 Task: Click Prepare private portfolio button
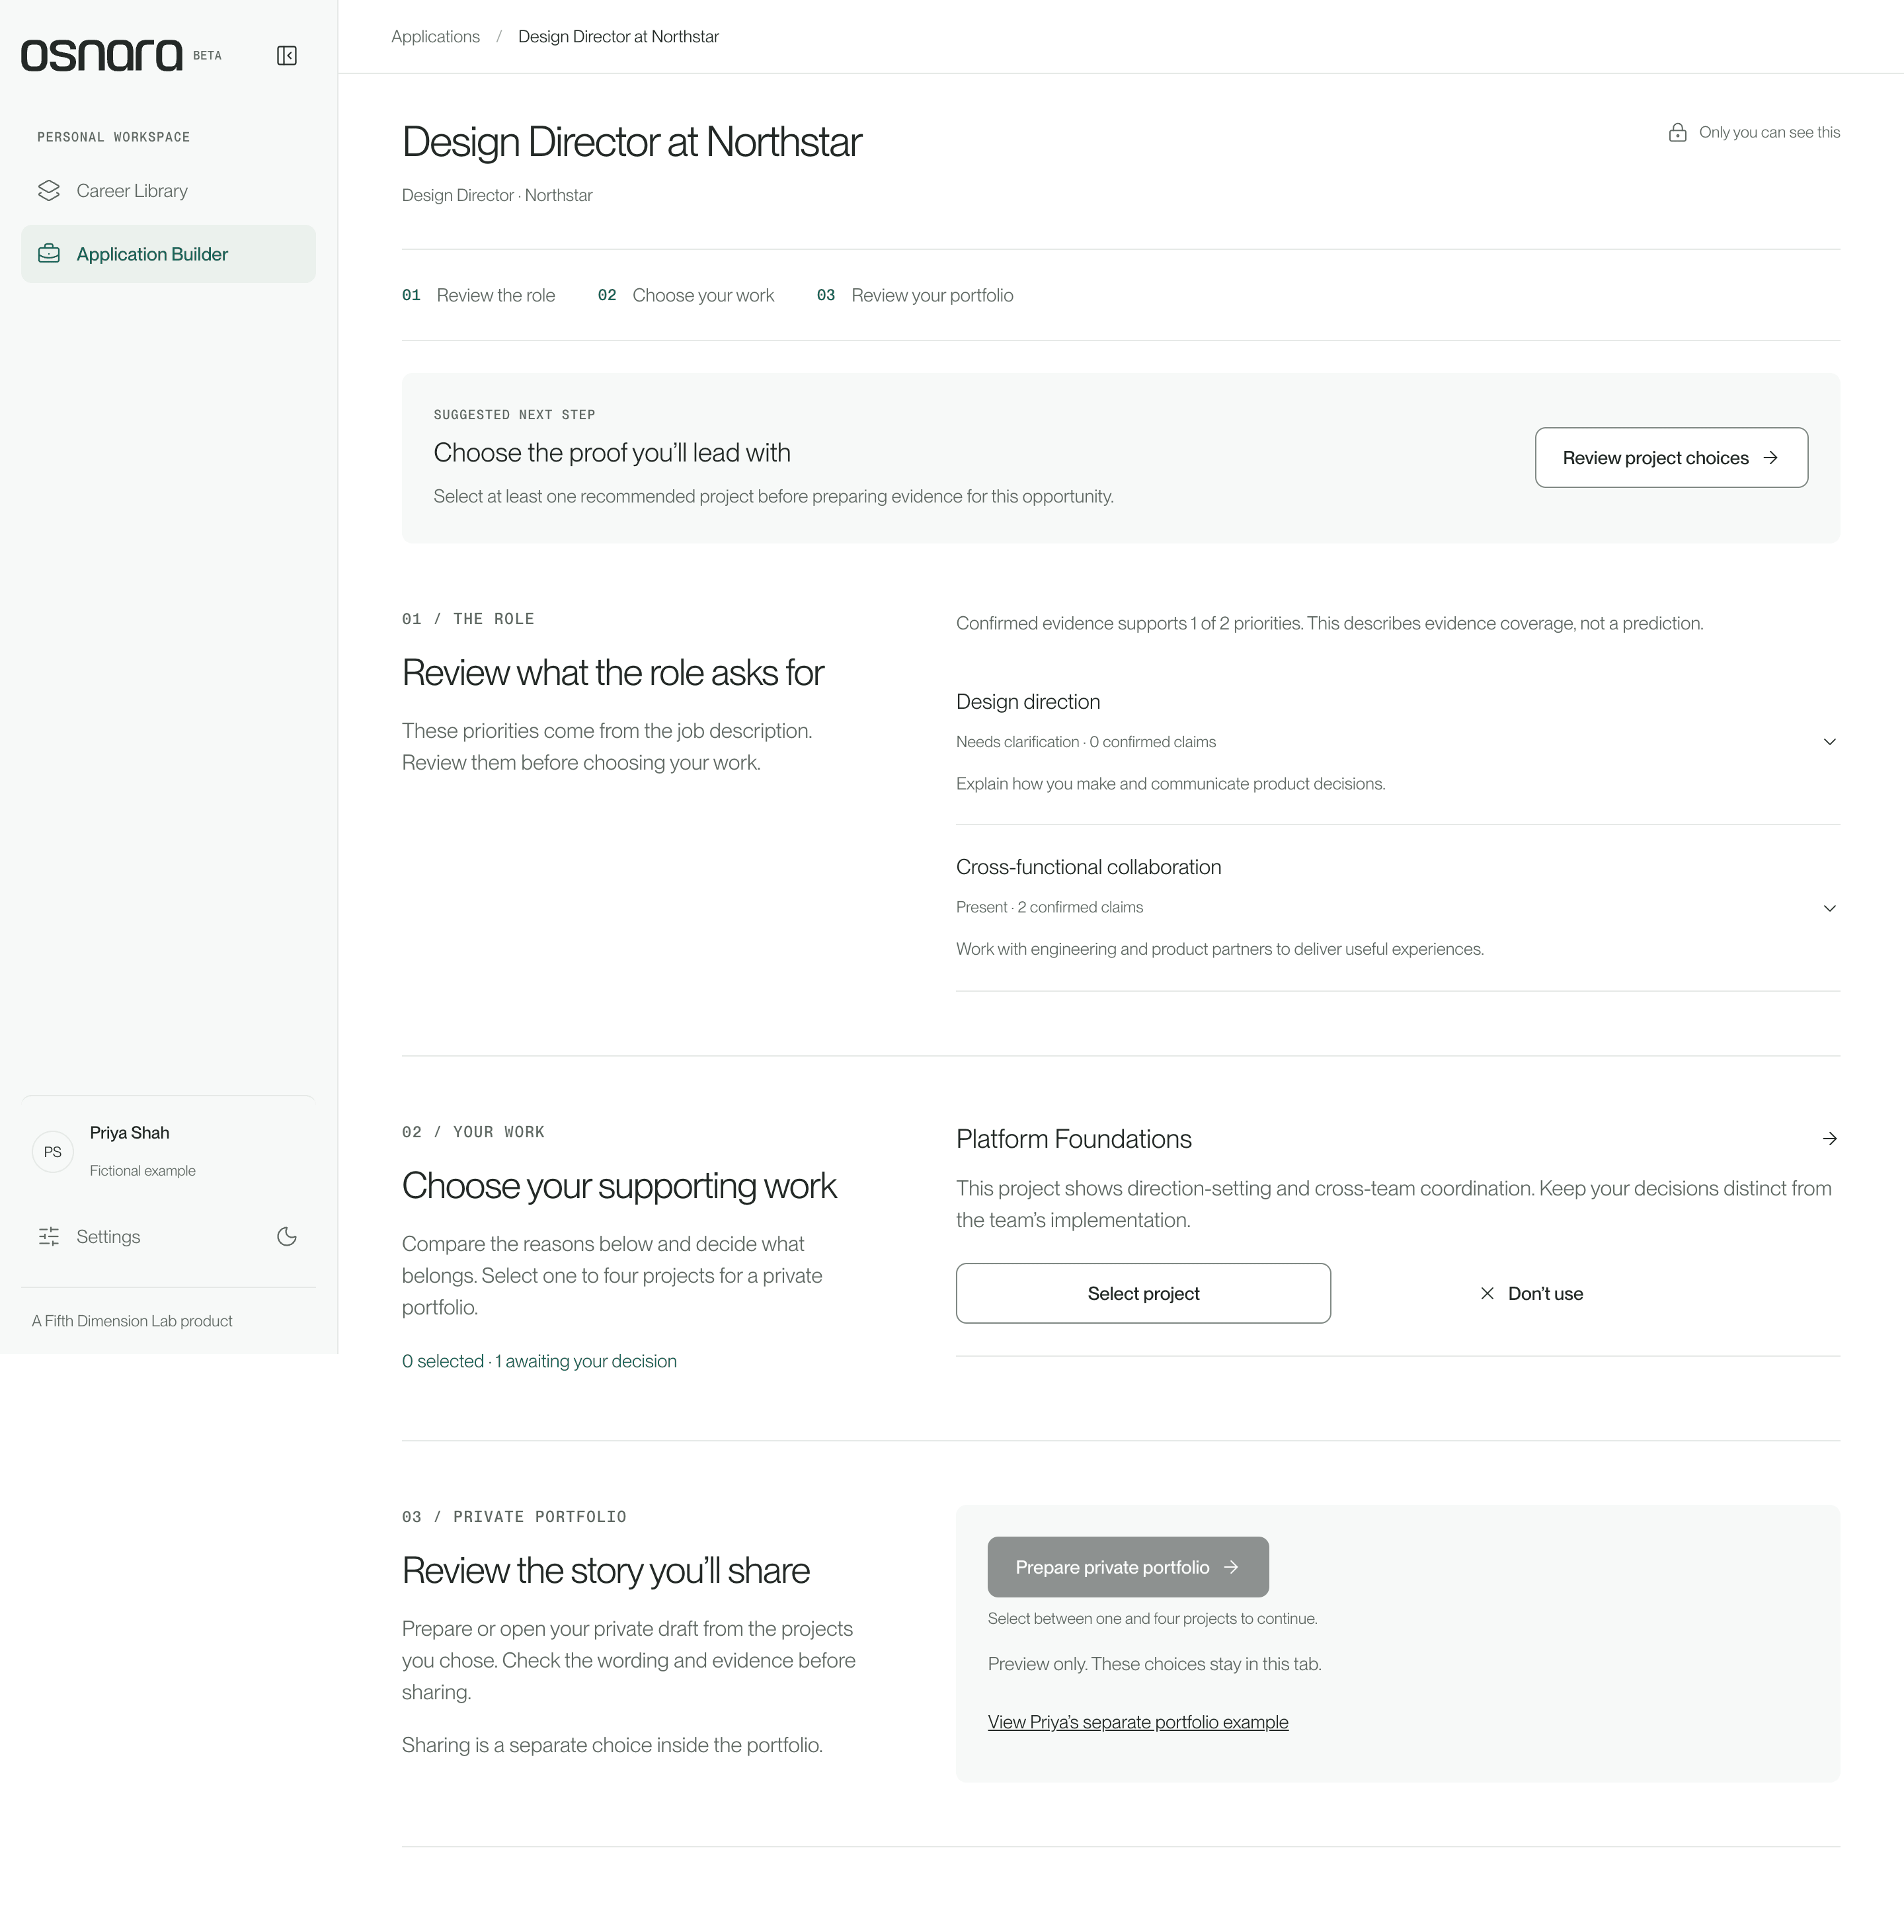coord(1128,1567)
